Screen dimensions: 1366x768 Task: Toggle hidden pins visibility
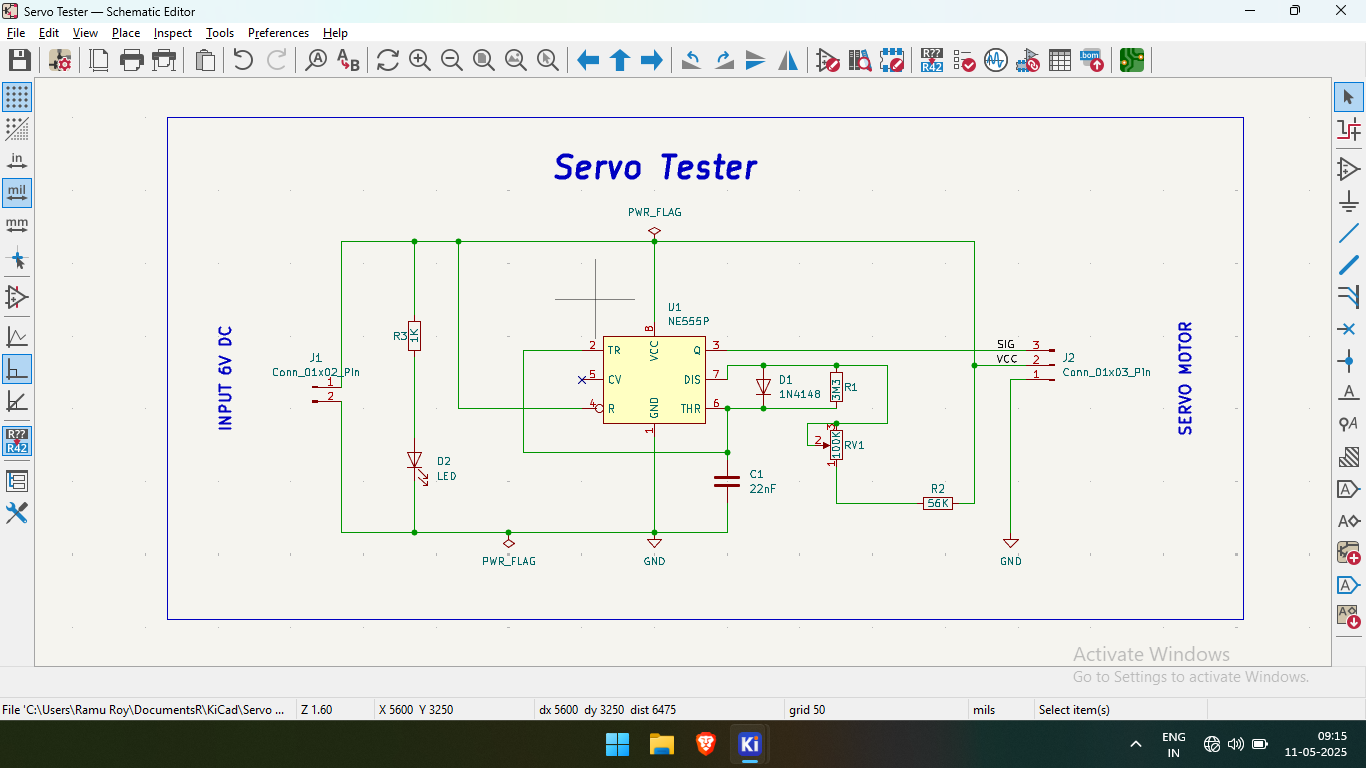(17, 297)
